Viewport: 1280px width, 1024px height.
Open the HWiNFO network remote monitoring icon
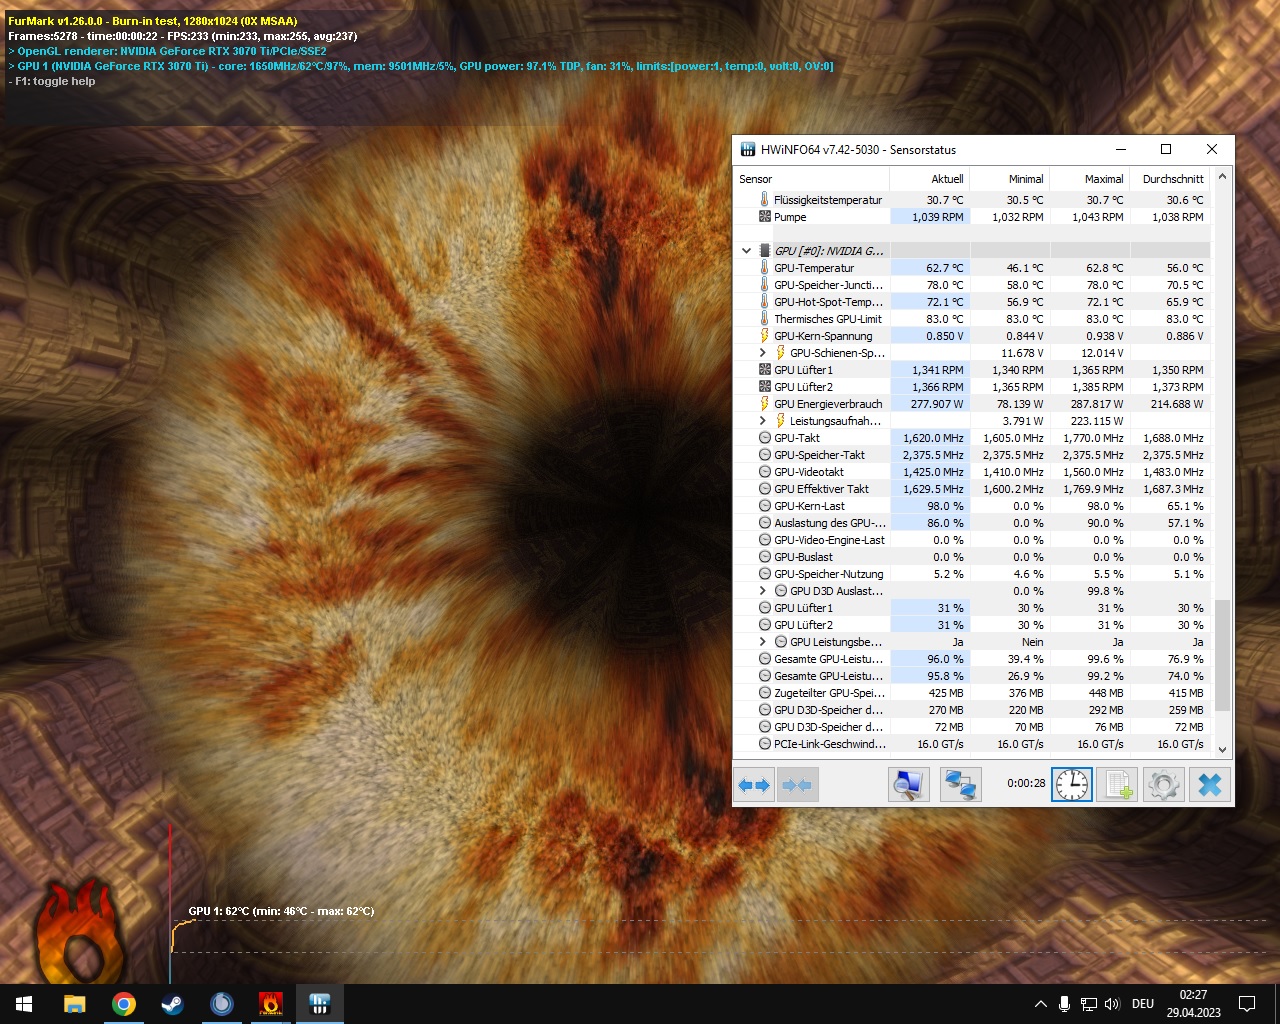tap(960, 785)
